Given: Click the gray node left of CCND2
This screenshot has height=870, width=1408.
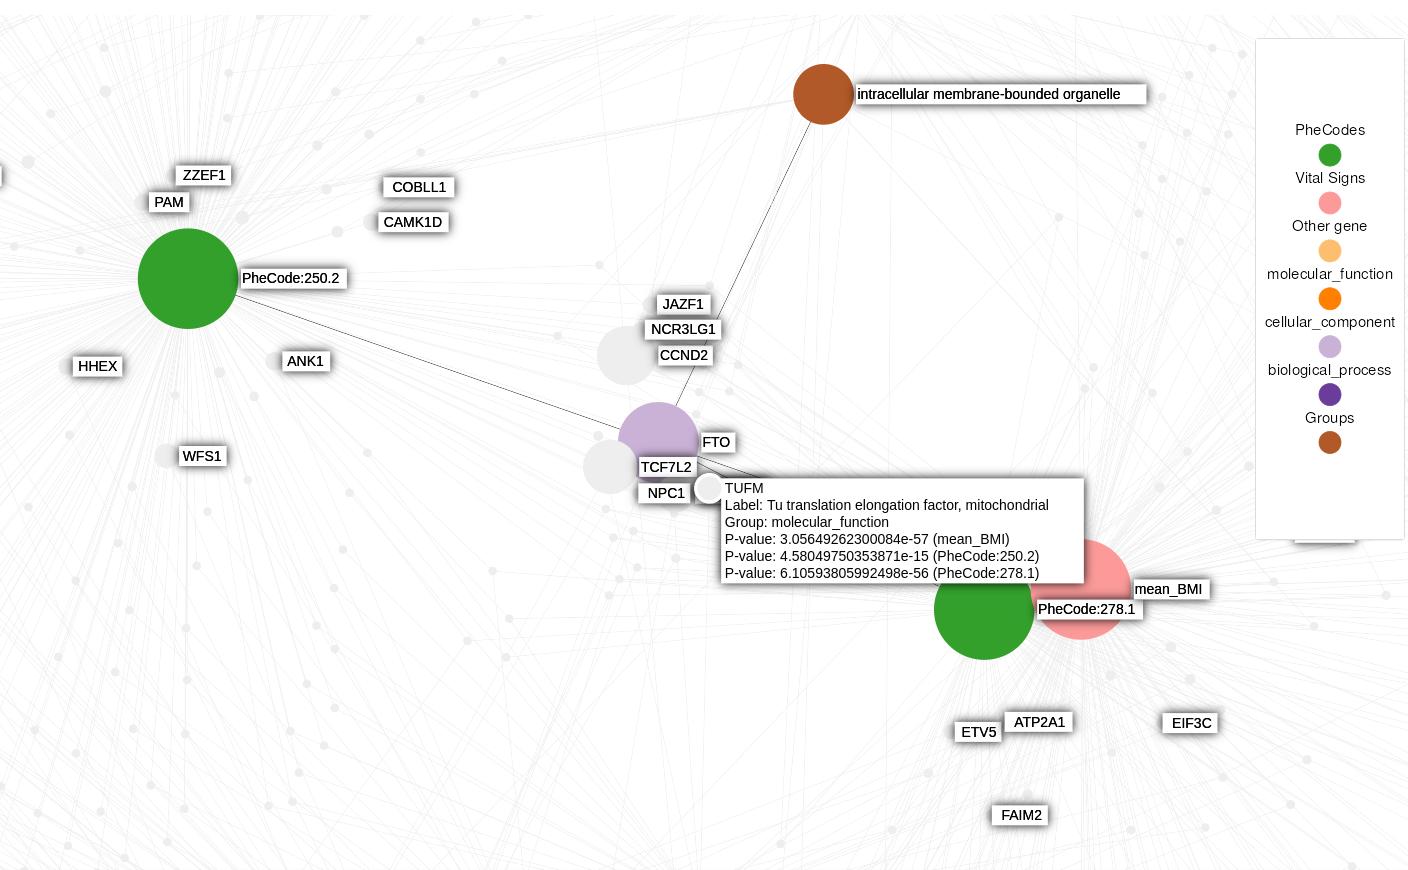Looking at the screenshot, I should click(x=625, y=355).
